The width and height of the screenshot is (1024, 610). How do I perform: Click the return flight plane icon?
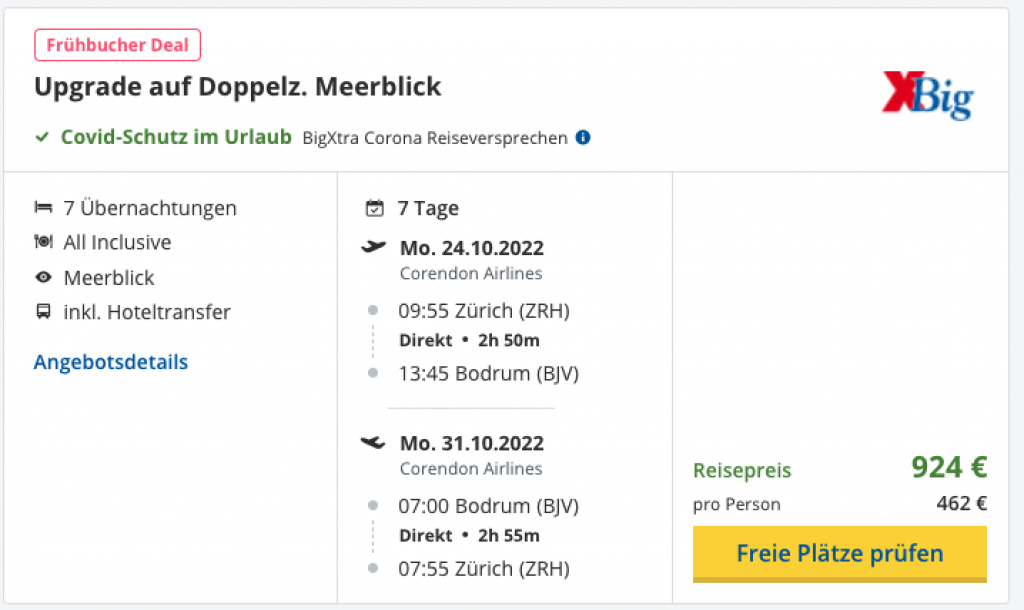pyautogui.click(x=374, y=442)
